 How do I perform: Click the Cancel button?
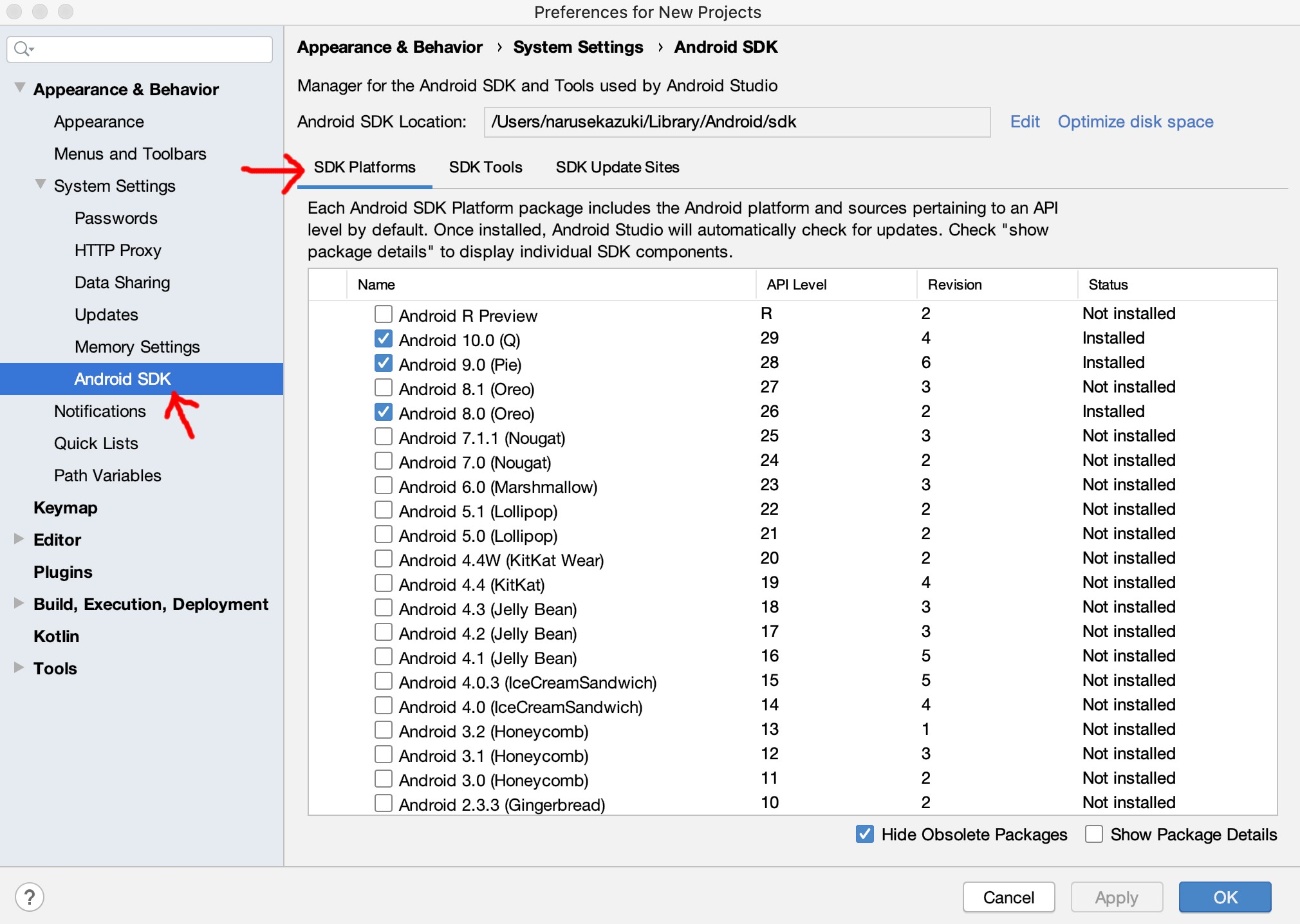click(x=1009, y=897)
